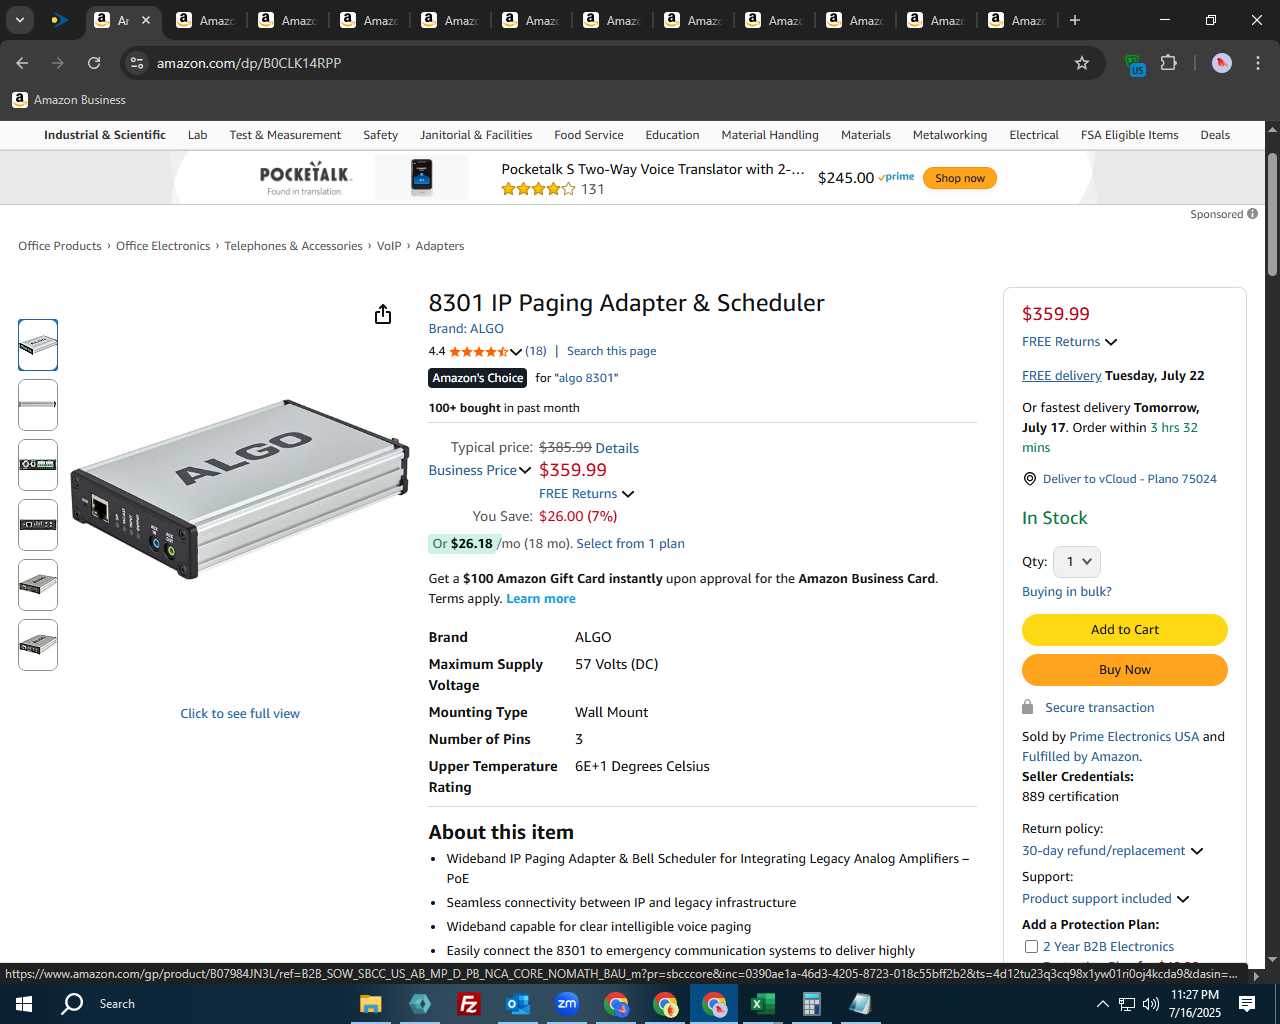Open Zoom from the taskbar
1280x1024 pixels.
(567, 1004)
